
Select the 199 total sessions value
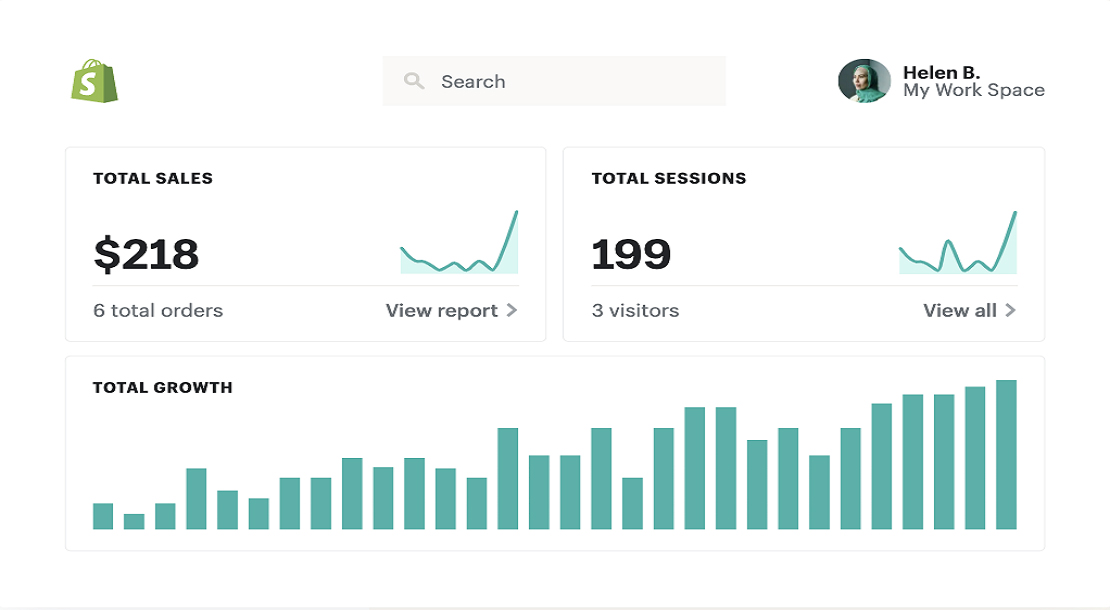tap(631, 254)
